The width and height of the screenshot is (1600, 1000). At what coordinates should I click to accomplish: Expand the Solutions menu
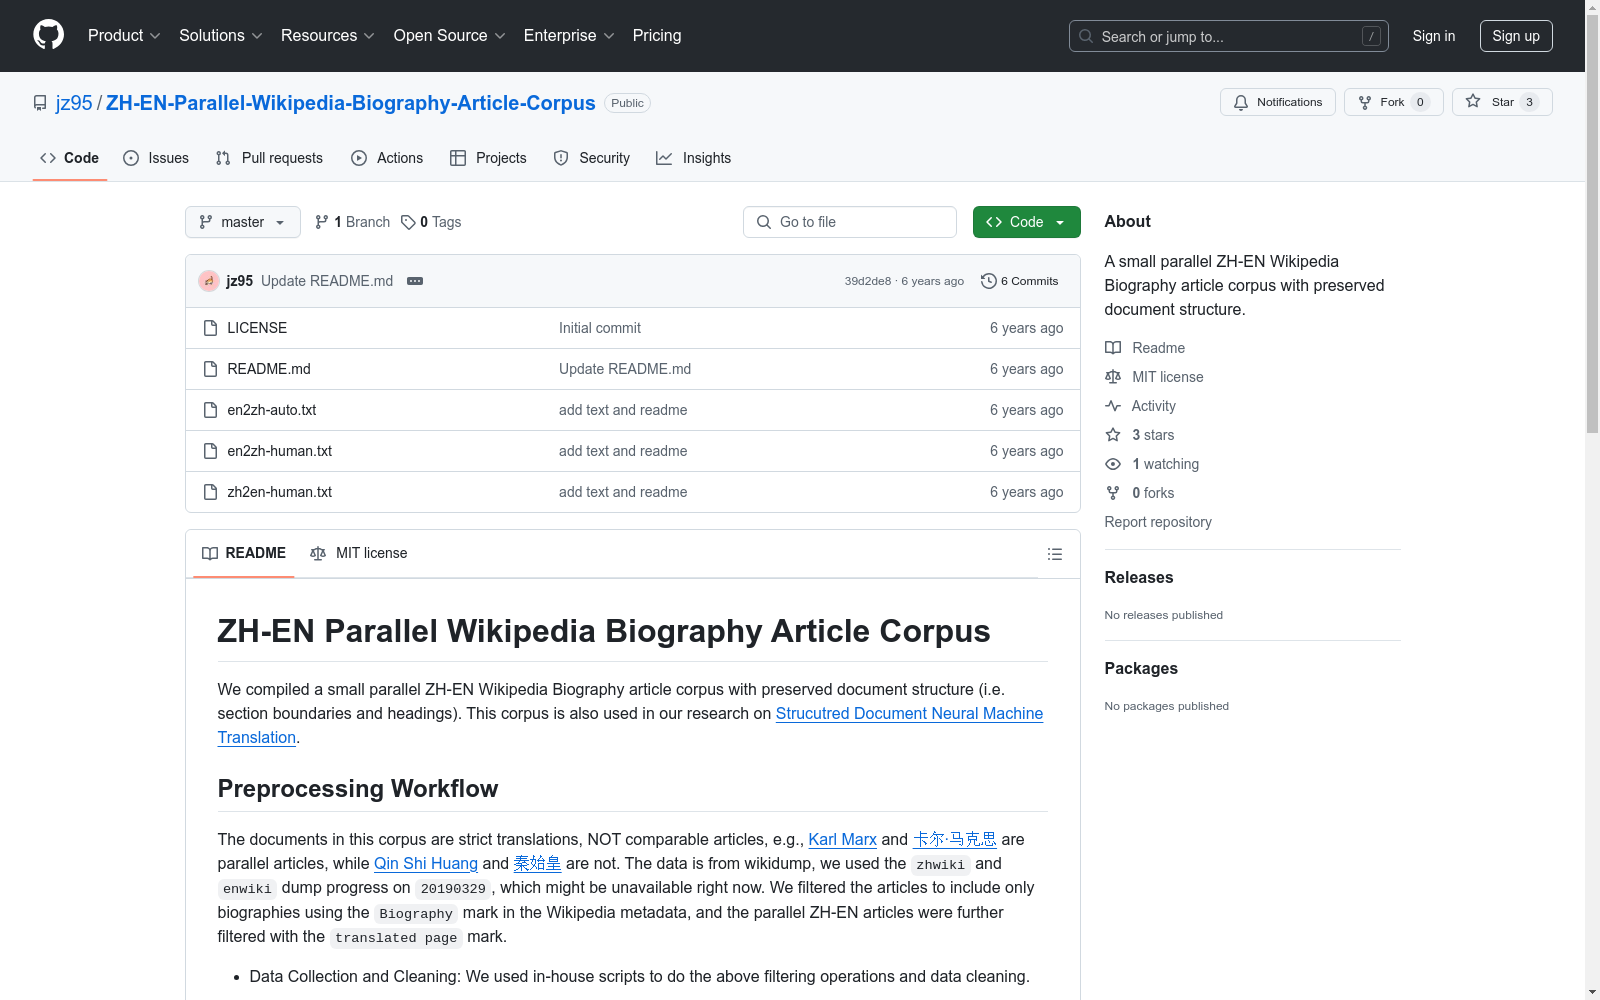coord(221,36)
